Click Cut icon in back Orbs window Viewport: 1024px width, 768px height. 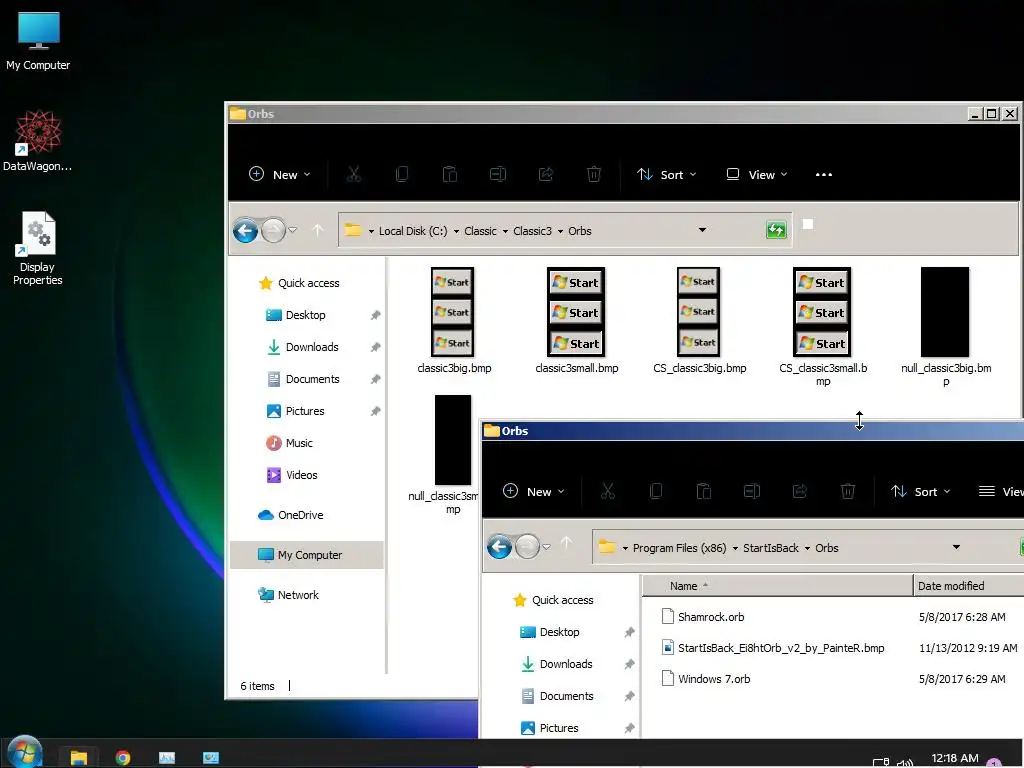point(353,174)
